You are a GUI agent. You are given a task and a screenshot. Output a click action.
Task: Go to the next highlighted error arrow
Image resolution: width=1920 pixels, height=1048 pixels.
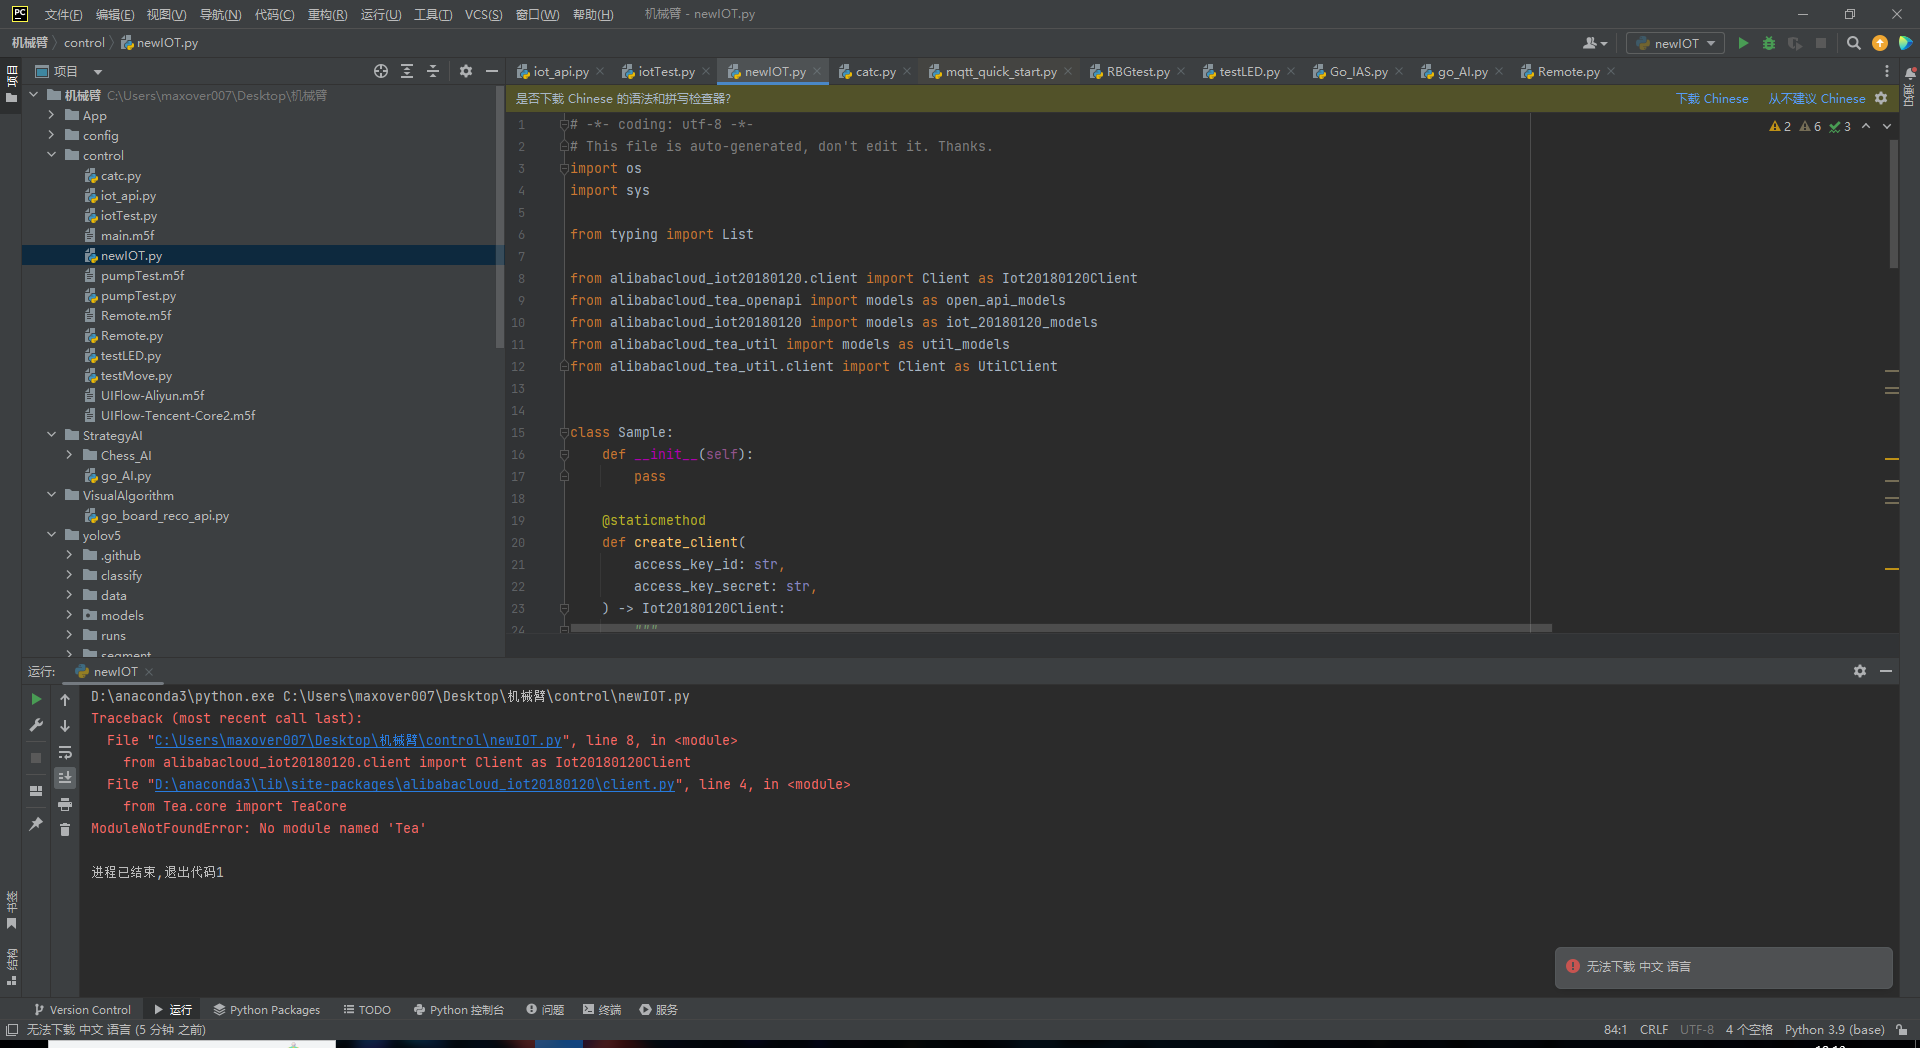click(1887, 126)
